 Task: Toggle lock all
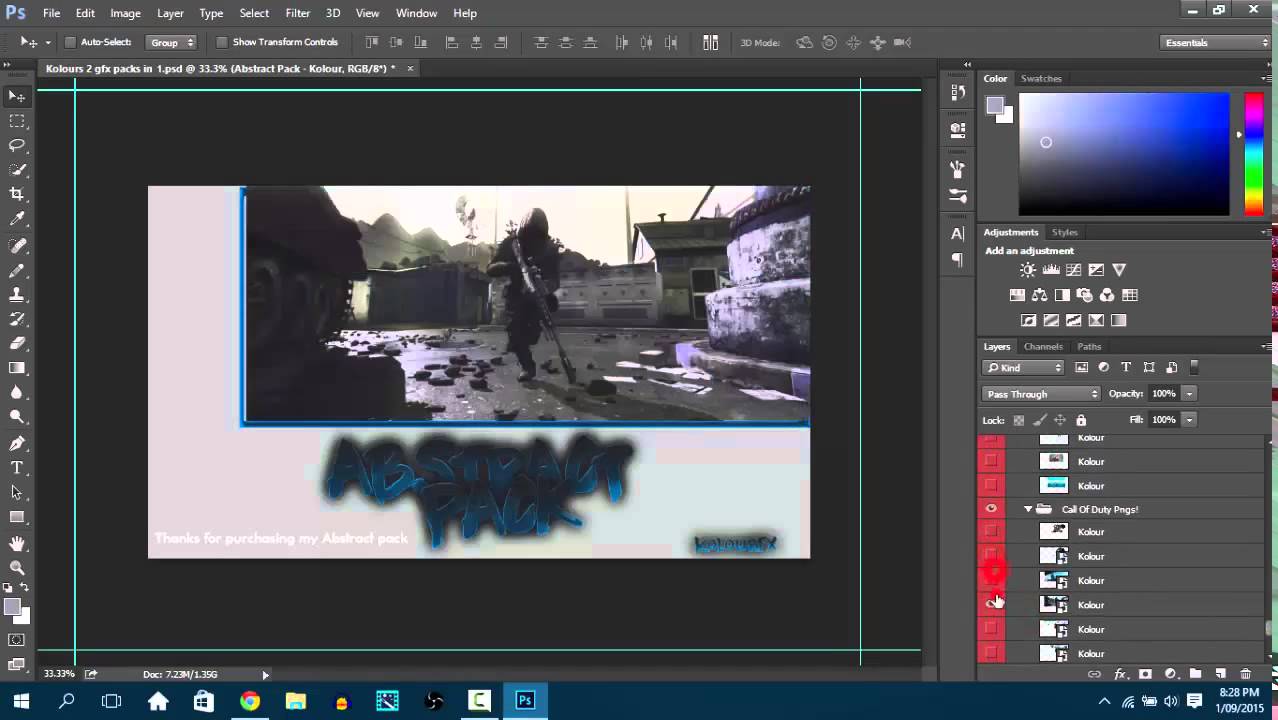pos(1081,420)
